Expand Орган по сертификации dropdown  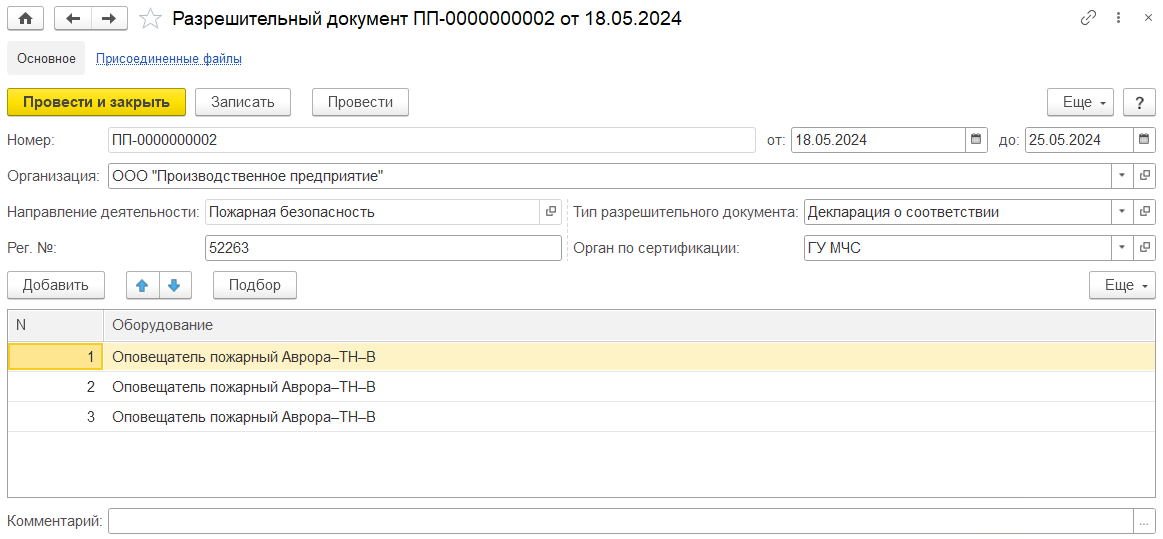click(x=1121, y=248)
